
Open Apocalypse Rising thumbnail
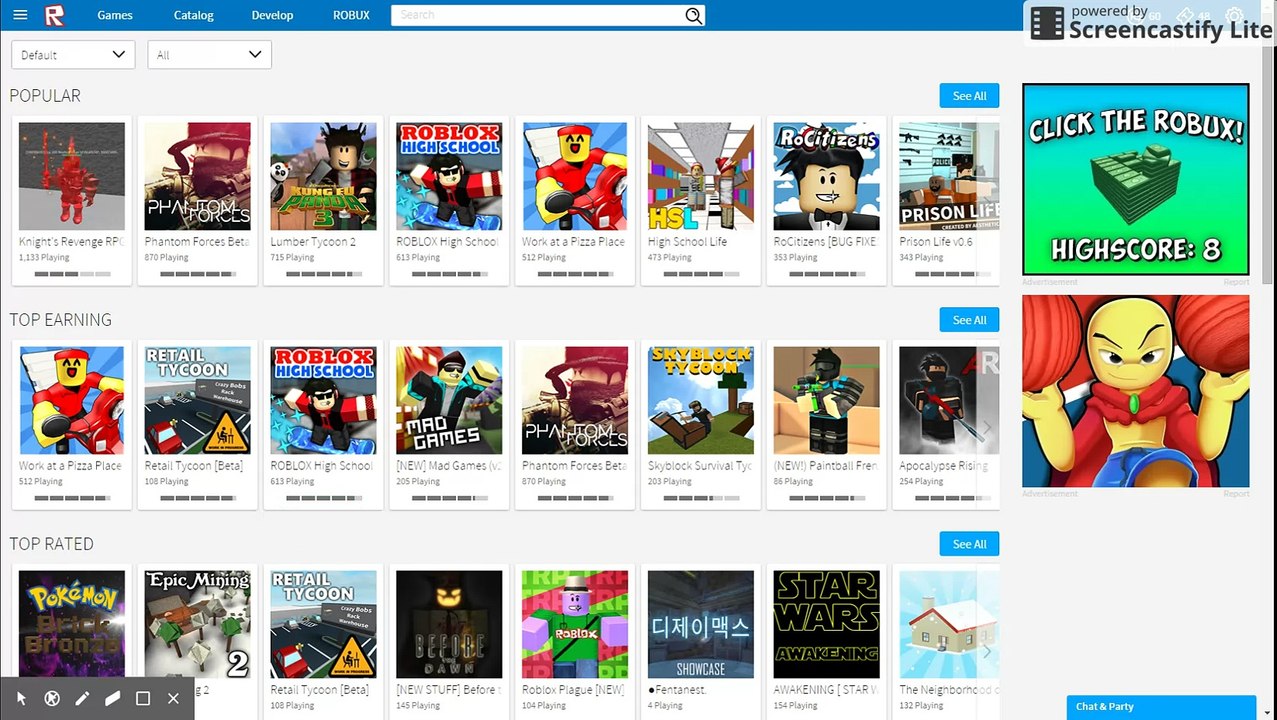click(949, 400)
